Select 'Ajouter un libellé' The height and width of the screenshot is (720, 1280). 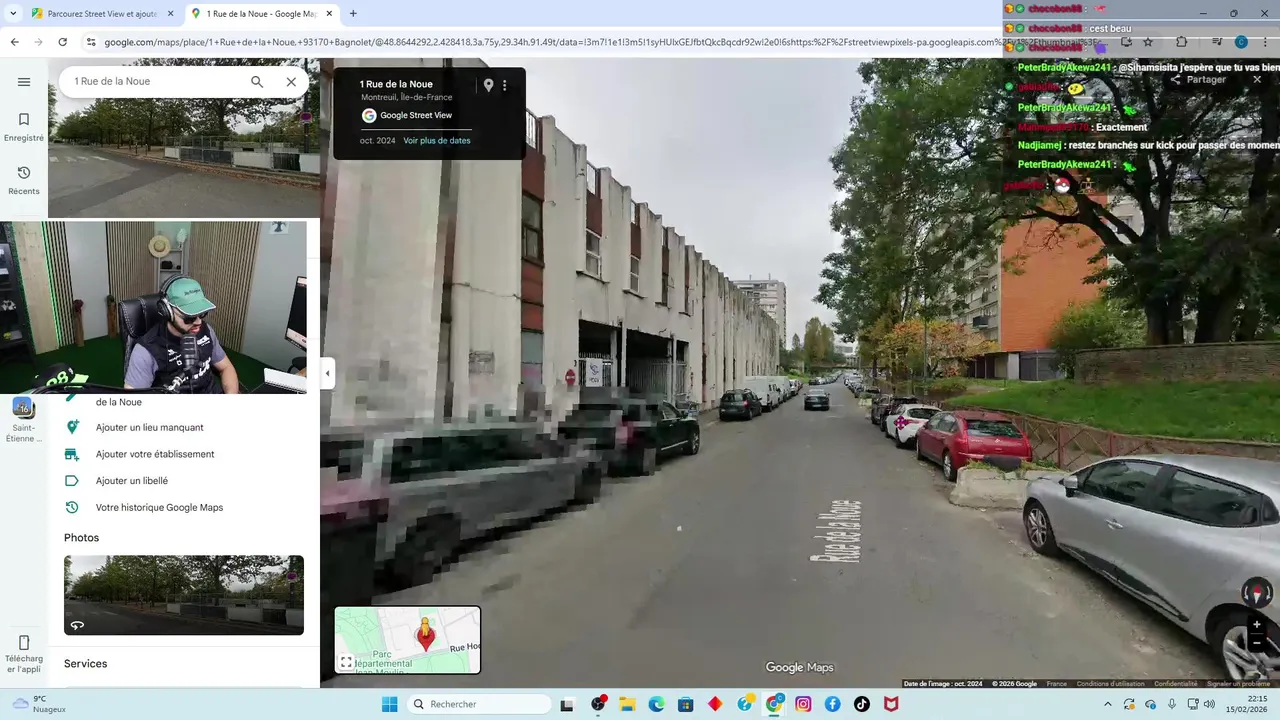pos(132,481)
